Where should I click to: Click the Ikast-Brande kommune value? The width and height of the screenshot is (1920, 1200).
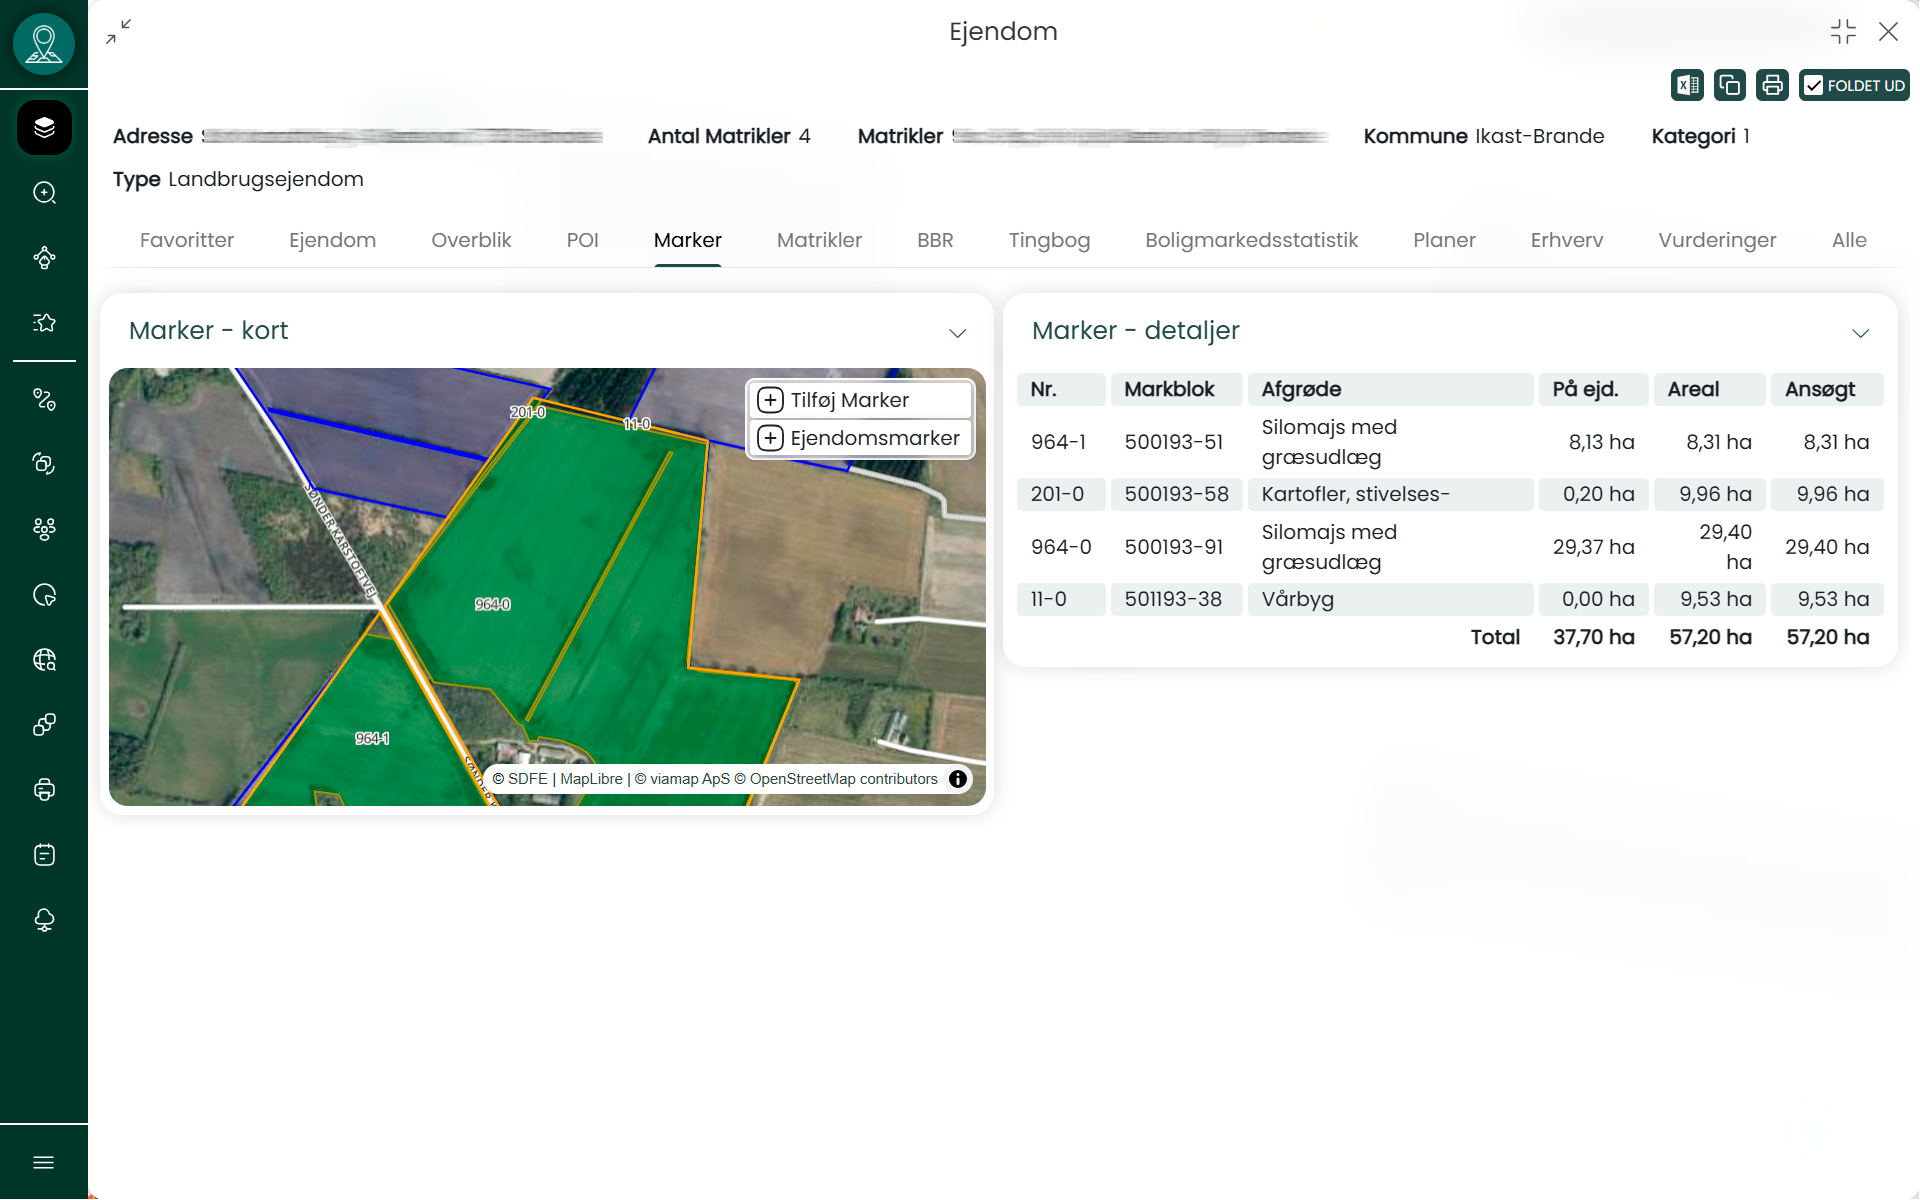point(1539,136)
